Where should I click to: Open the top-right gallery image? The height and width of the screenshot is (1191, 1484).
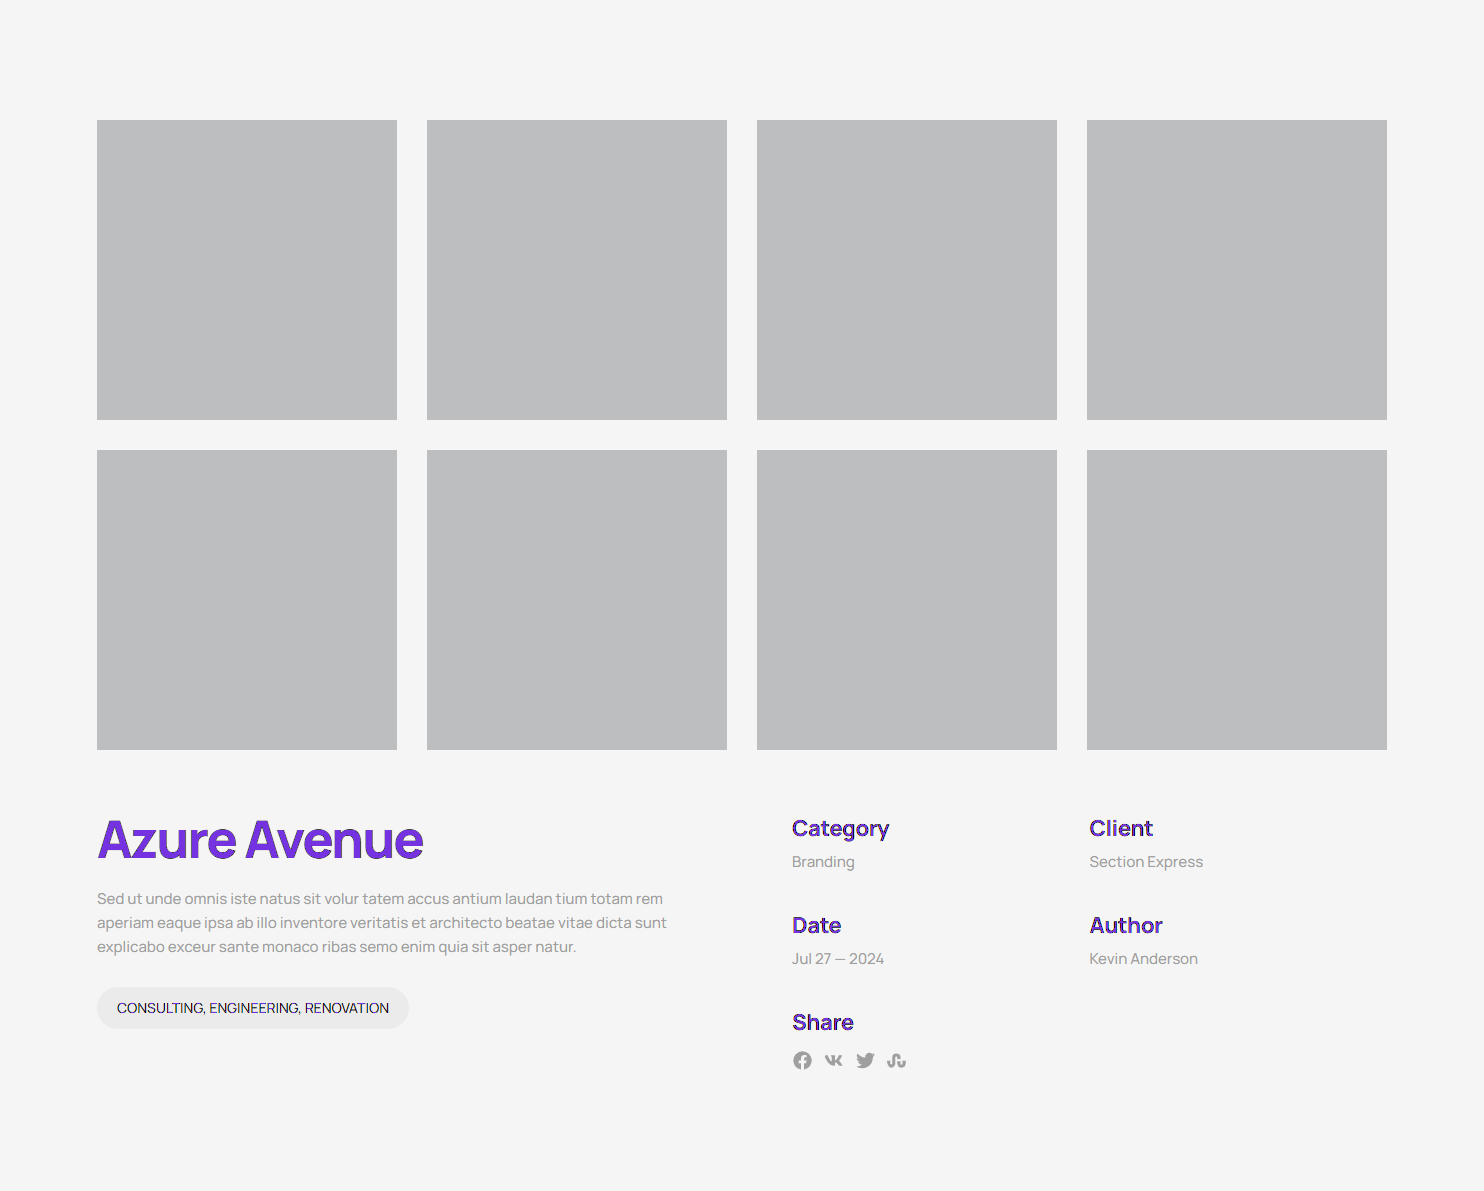click(x=1236, y=268)
